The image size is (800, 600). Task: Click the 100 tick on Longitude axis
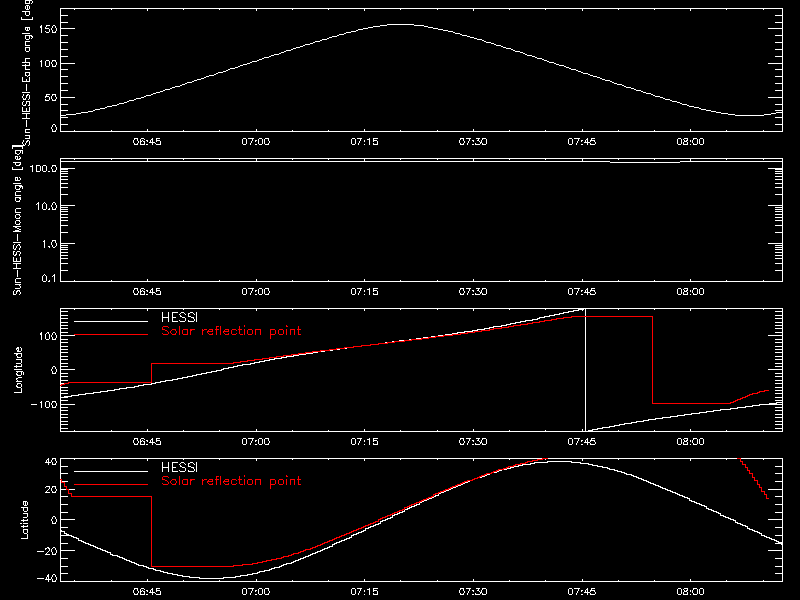(x=48, y=336)
